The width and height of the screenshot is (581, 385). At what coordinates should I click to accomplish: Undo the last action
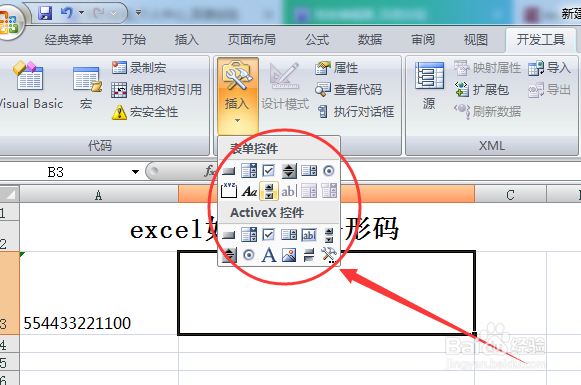(x=67, y=13)
